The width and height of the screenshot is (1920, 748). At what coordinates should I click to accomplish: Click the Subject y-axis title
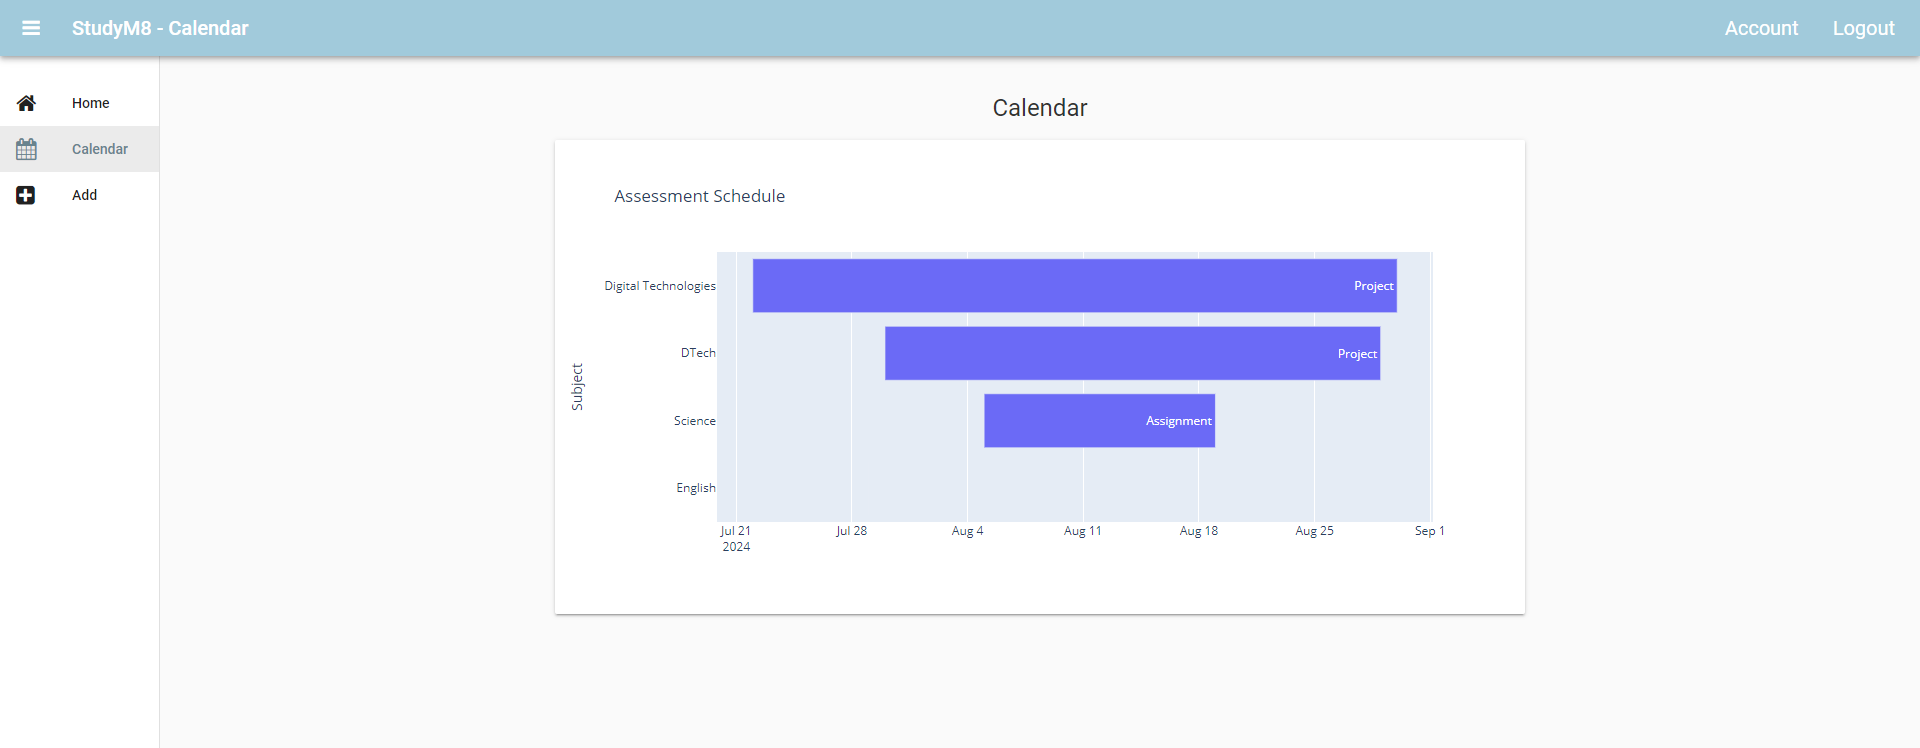click(x=577, y=387)
